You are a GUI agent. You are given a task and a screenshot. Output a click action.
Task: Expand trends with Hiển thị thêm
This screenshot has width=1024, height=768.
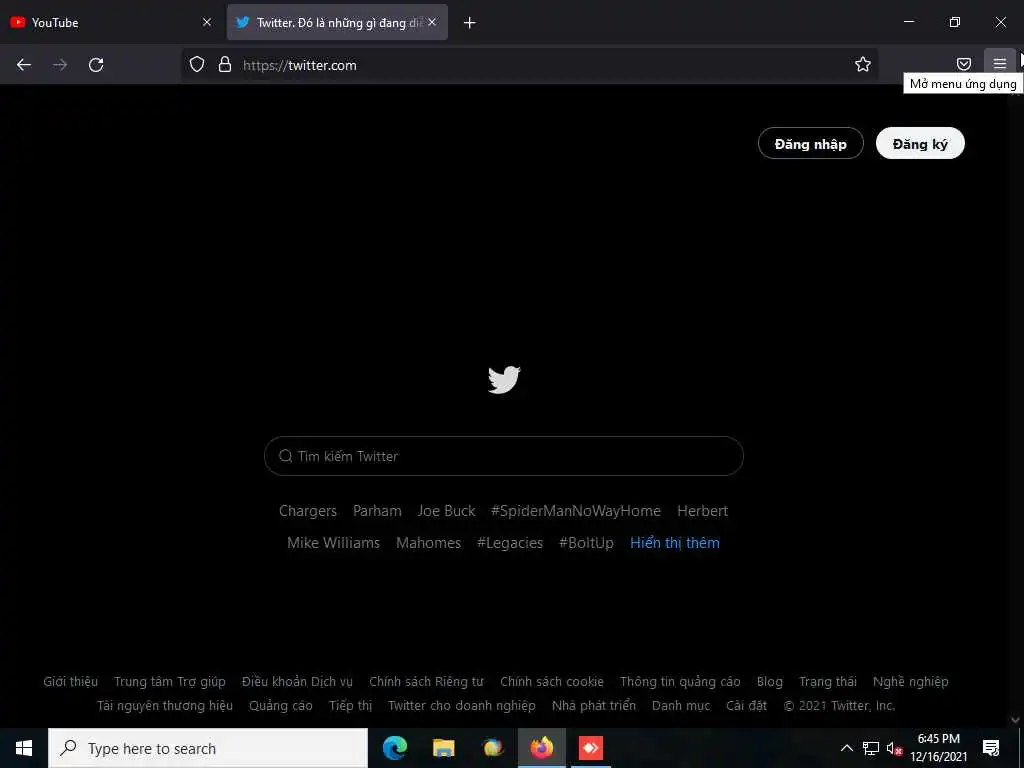[x=675, y=543]
